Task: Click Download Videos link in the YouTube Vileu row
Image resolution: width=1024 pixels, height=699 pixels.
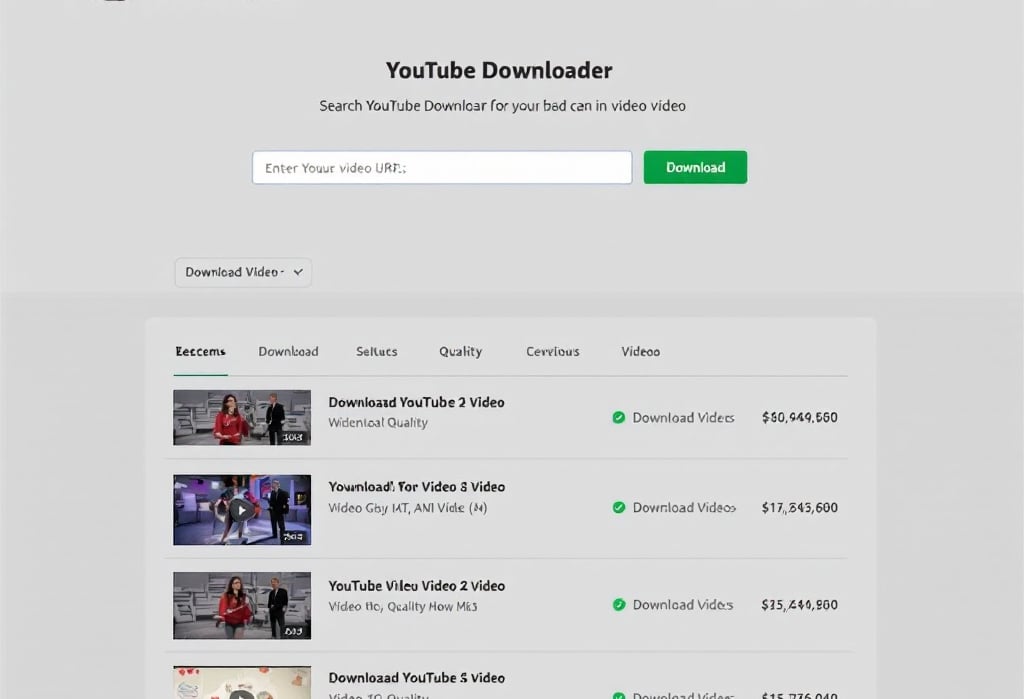Action: (x=682, y=605)
